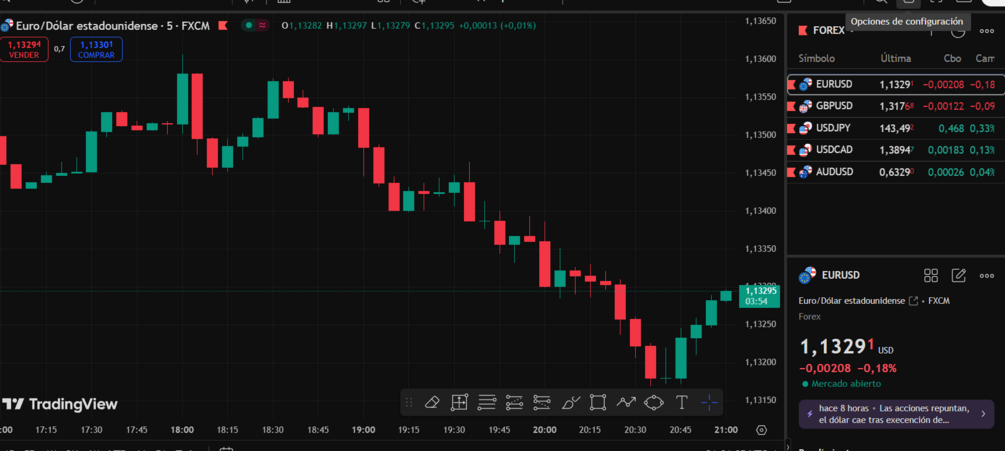
Task: Click the 143,49 last price for USDJPY
Action: [897, 128]
